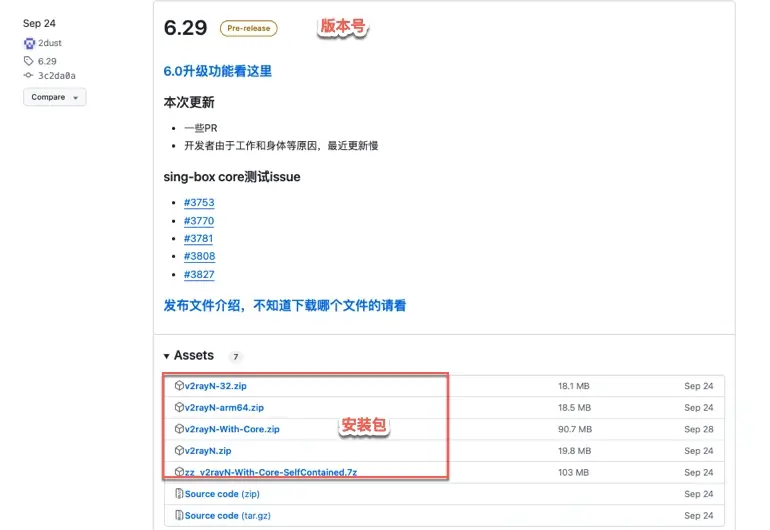The width and height of the screenshot is (770, 530).
Task: Open commit 3c2da0a
Action: click(57, 76)
